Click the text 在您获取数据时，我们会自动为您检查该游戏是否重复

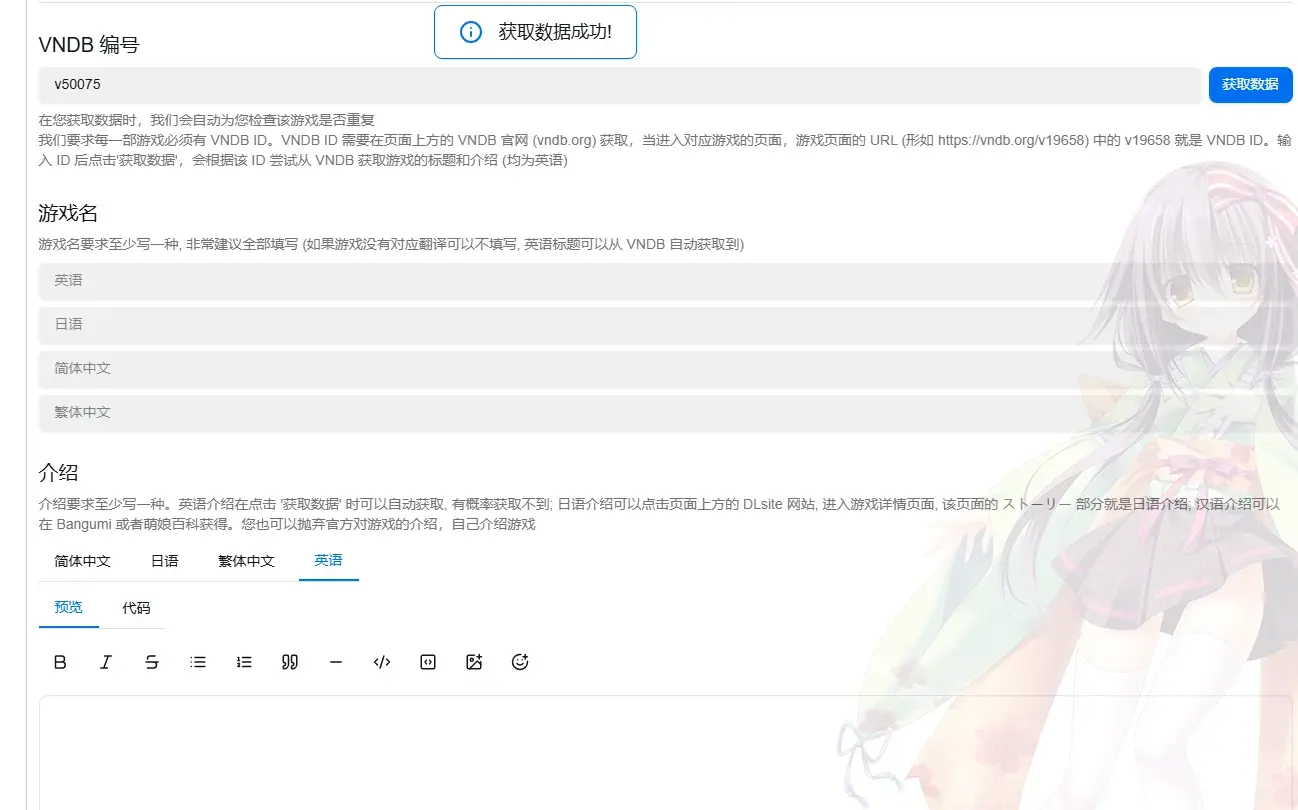[207, 121]
